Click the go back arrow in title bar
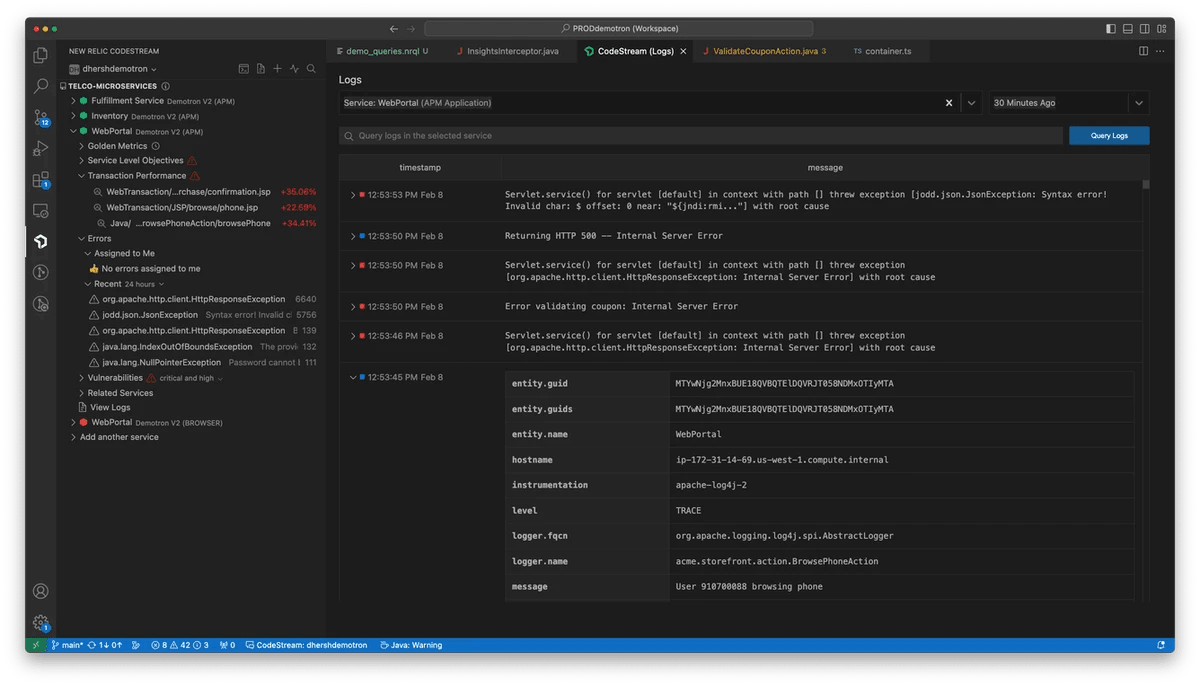Viewport: 1200px width, 686px height. coord(394,29)
